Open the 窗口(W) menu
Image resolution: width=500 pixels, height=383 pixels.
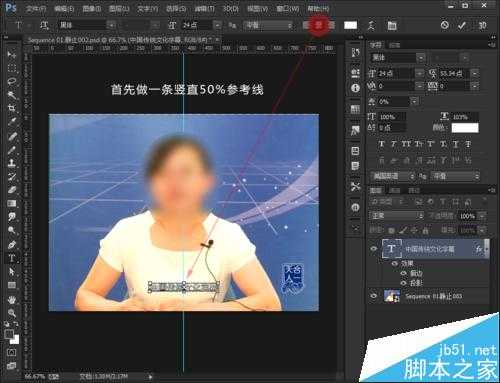pos(288,9)
